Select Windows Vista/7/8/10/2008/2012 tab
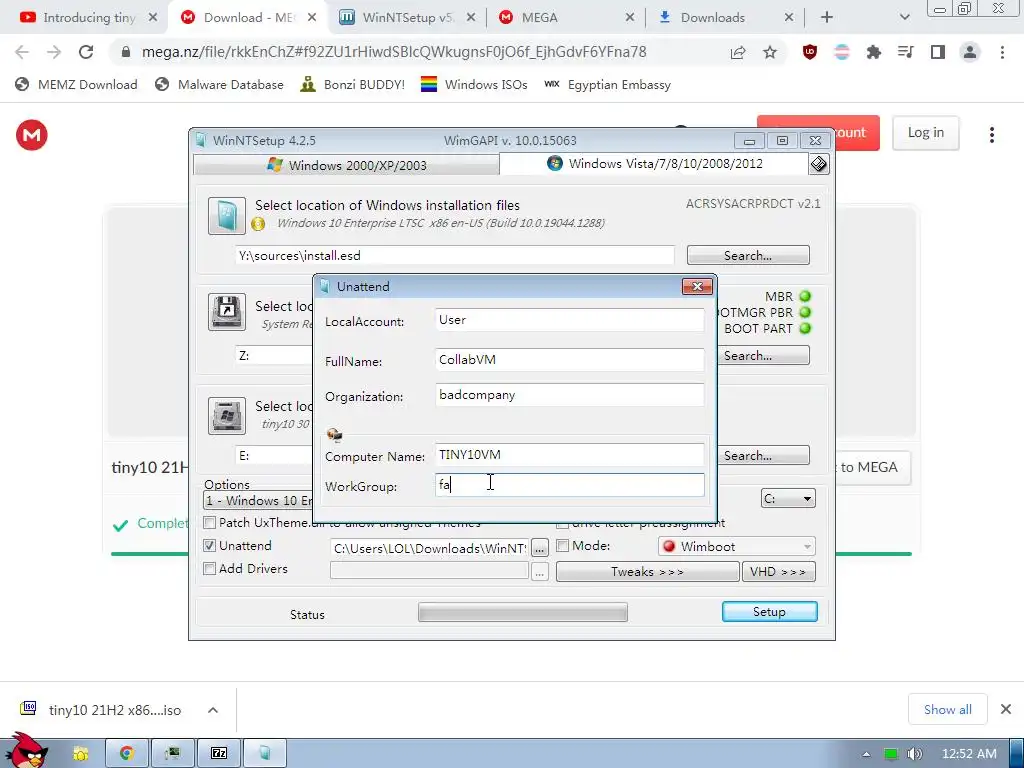Image resolution: width=1024 pixels, height=768 pixels. [x=654, y=163]
